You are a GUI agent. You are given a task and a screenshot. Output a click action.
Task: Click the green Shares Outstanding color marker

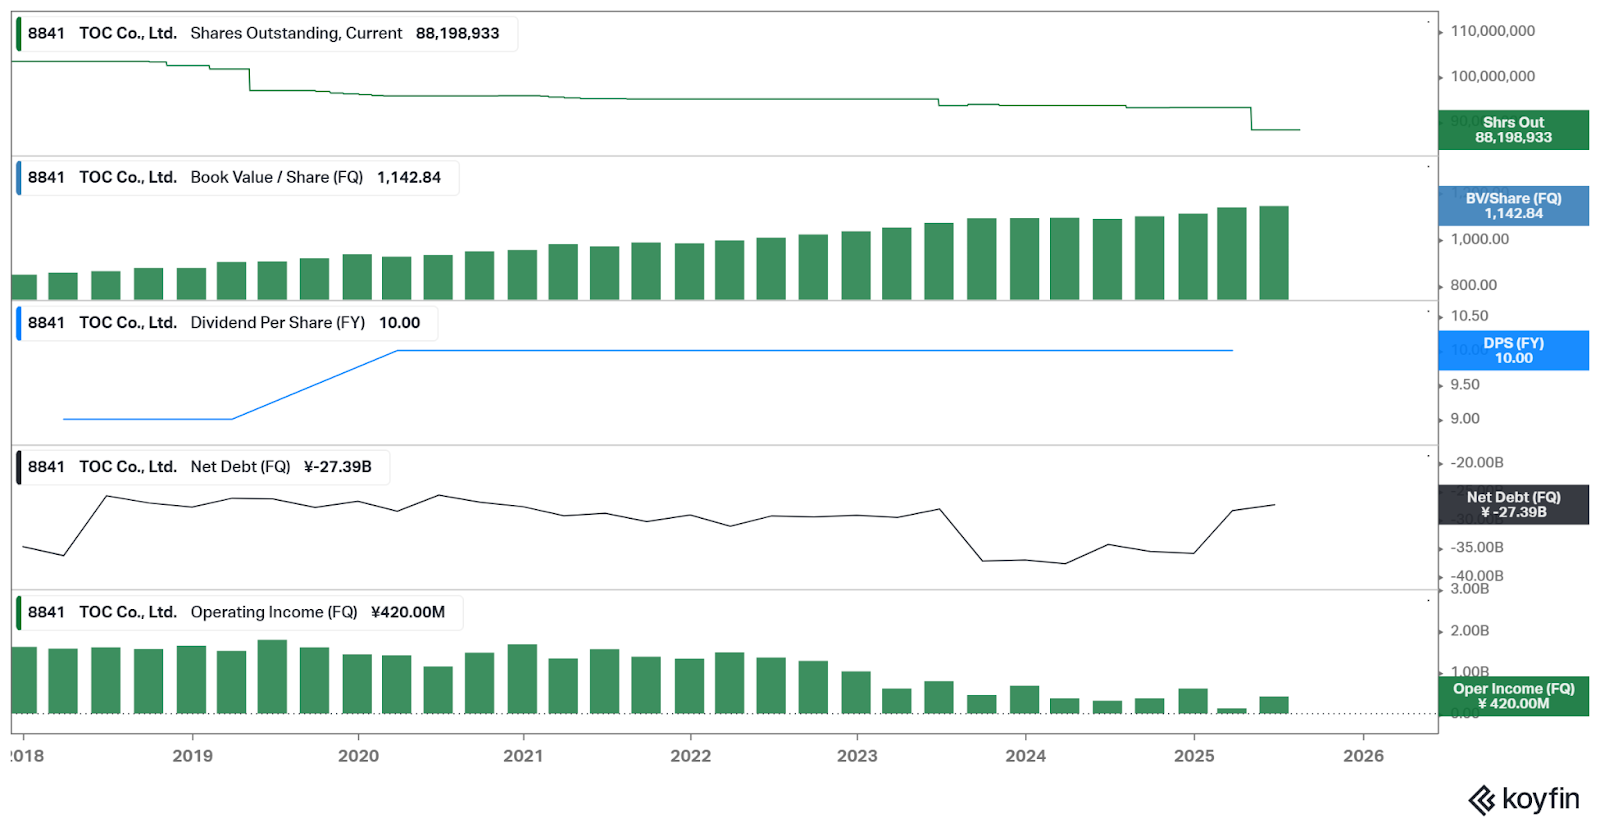click(x=19, y=33)
